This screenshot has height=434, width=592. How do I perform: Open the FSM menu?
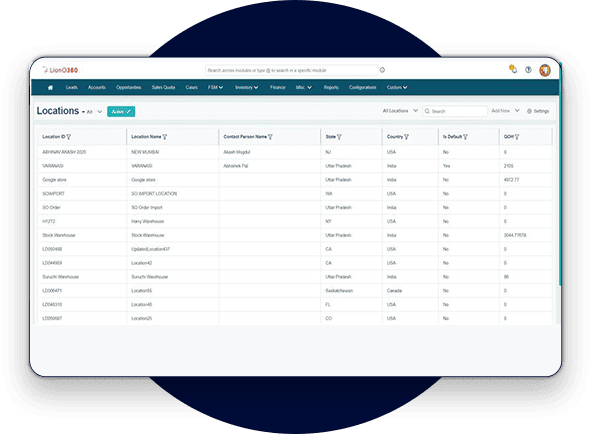pyautogui.click(x=215, y=88)
